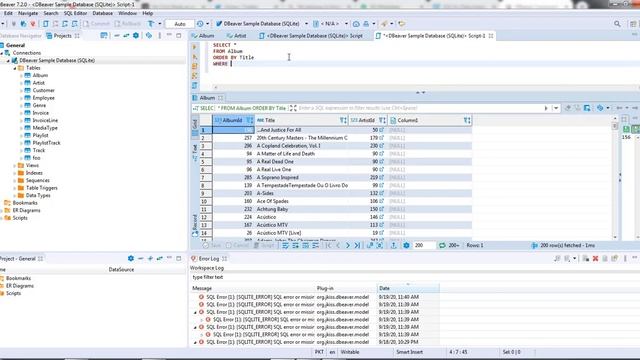The image size is (640, 360).
Task: Switch to the Database Navigator tab
Action: tap(20, 36)
